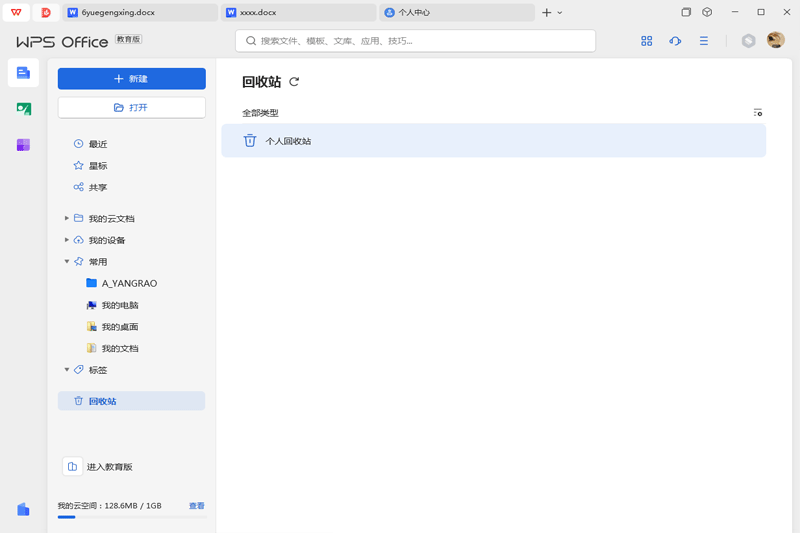Click the 新建 button

point(131,79)
